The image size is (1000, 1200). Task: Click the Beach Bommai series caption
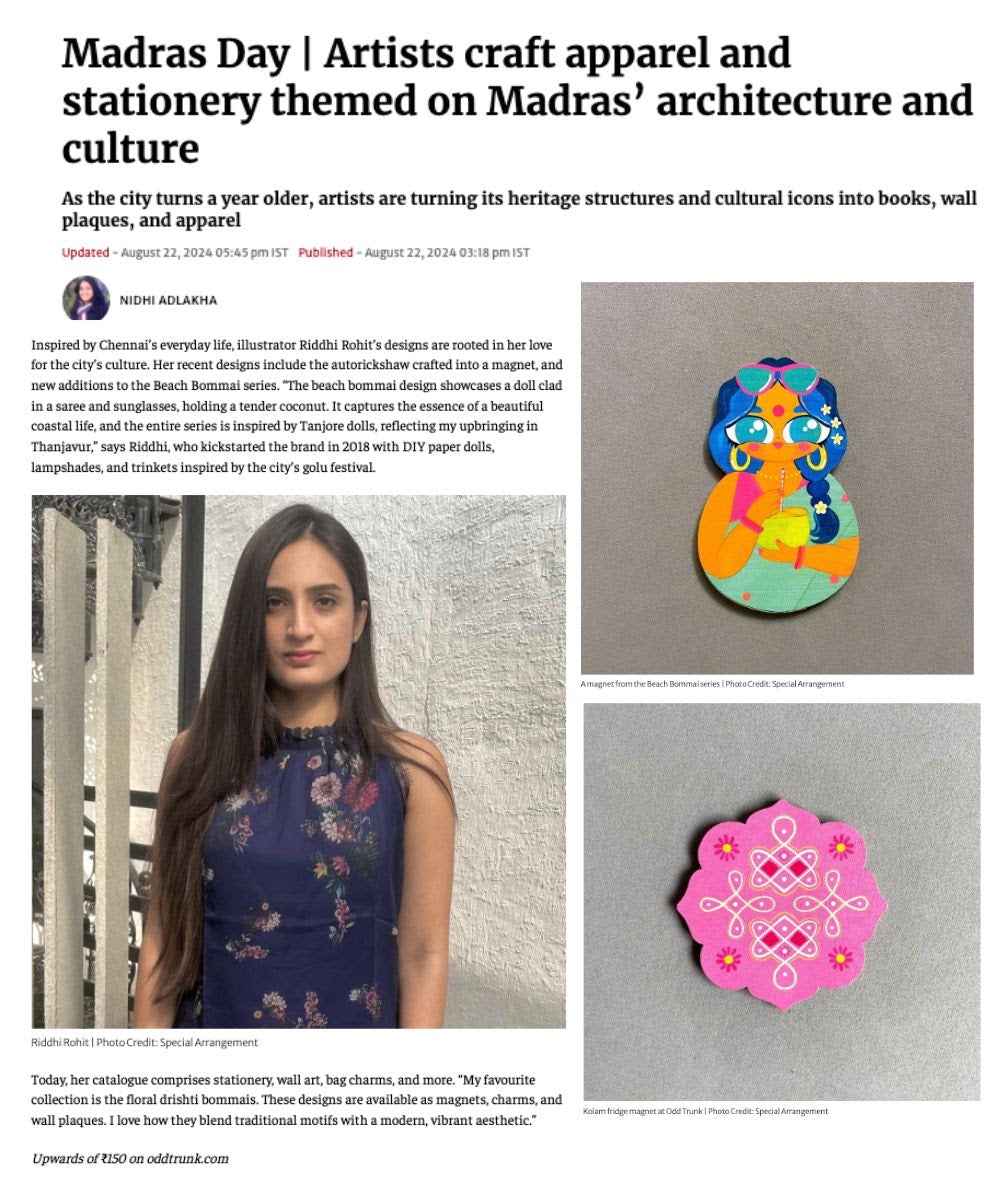coord(712,684)
